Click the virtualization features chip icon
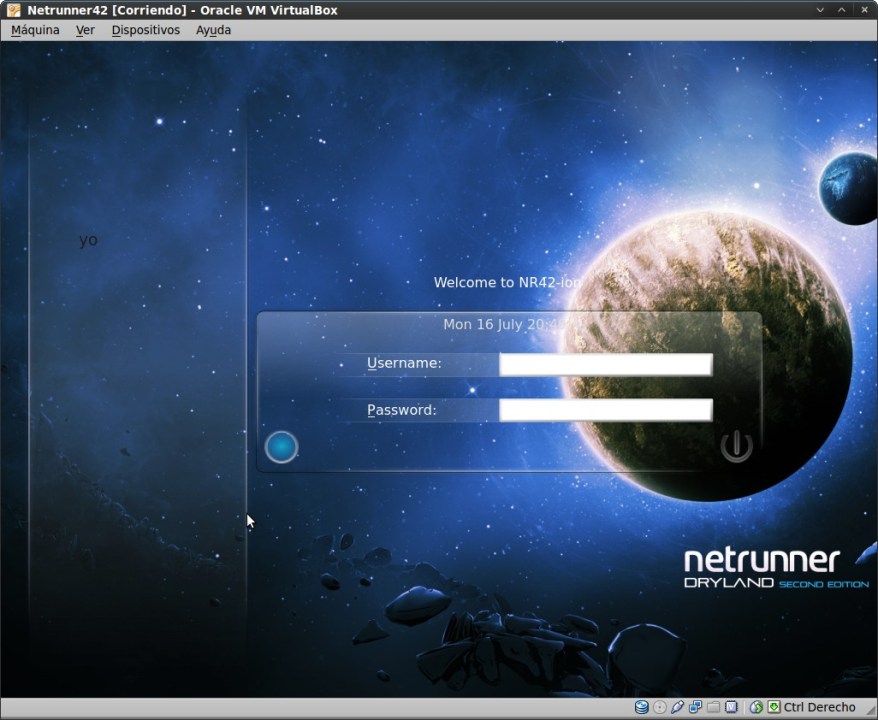Viewport: 878px width, 720px height. (731, 707)
